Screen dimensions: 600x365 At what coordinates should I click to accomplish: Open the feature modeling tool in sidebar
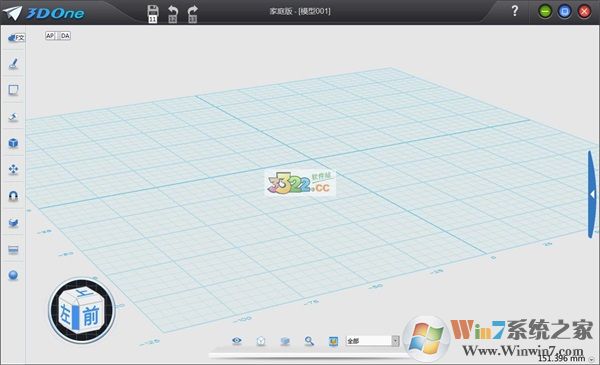(13, 117)
